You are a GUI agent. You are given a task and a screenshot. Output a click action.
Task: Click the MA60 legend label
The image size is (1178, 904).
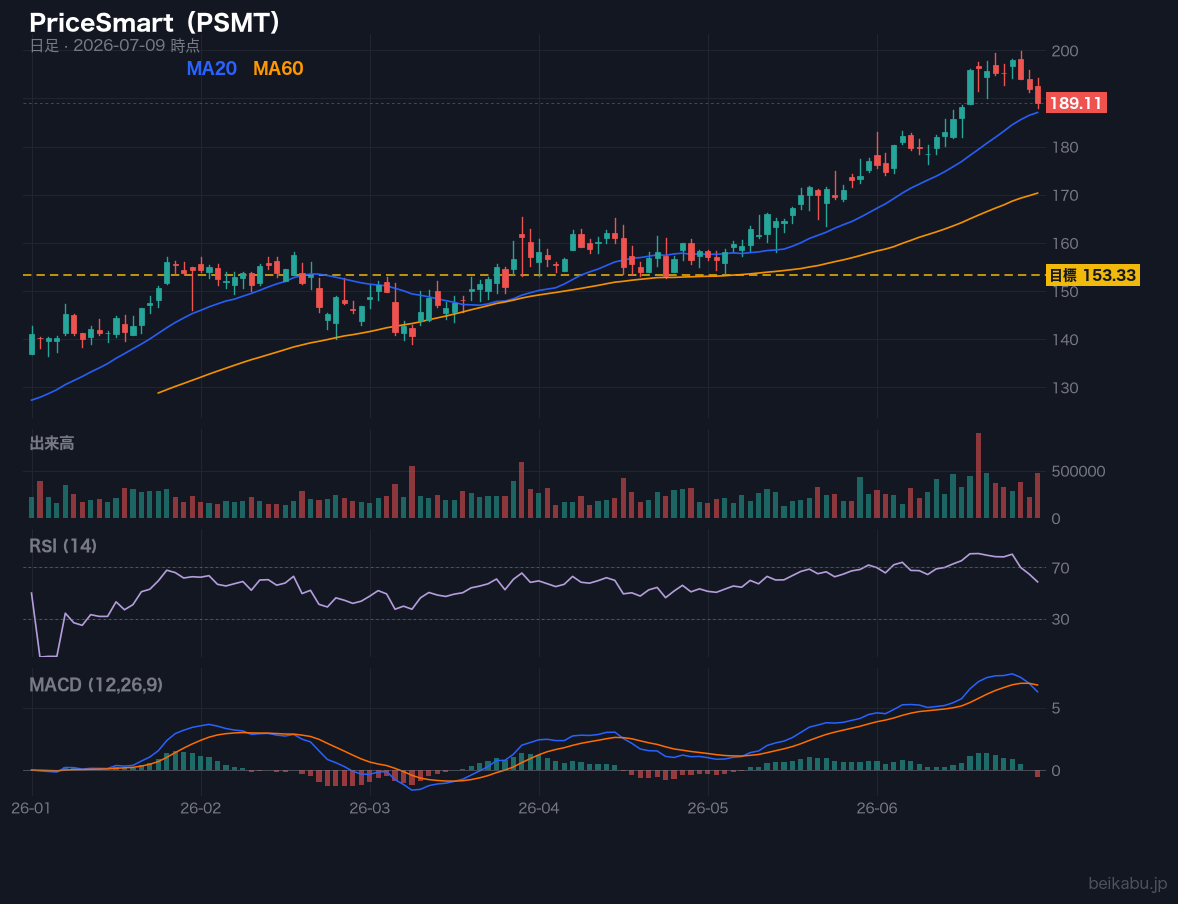278,68
